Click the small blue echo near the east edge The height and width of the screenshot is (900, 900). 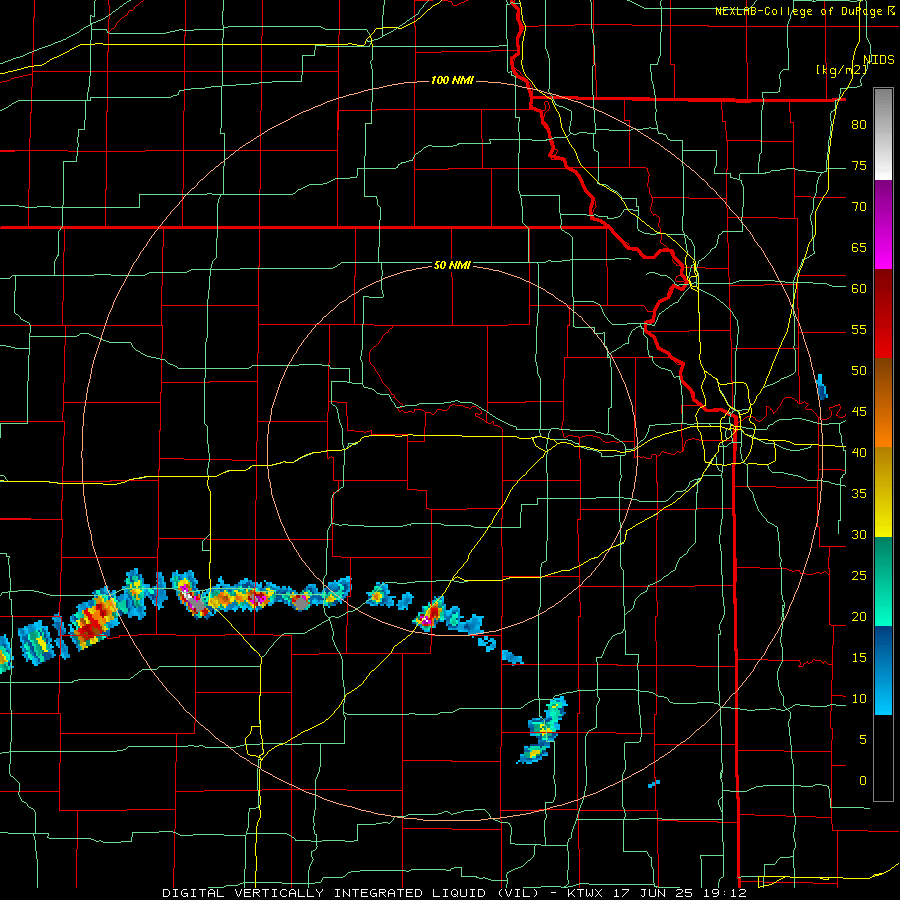(x=822, y=387)
